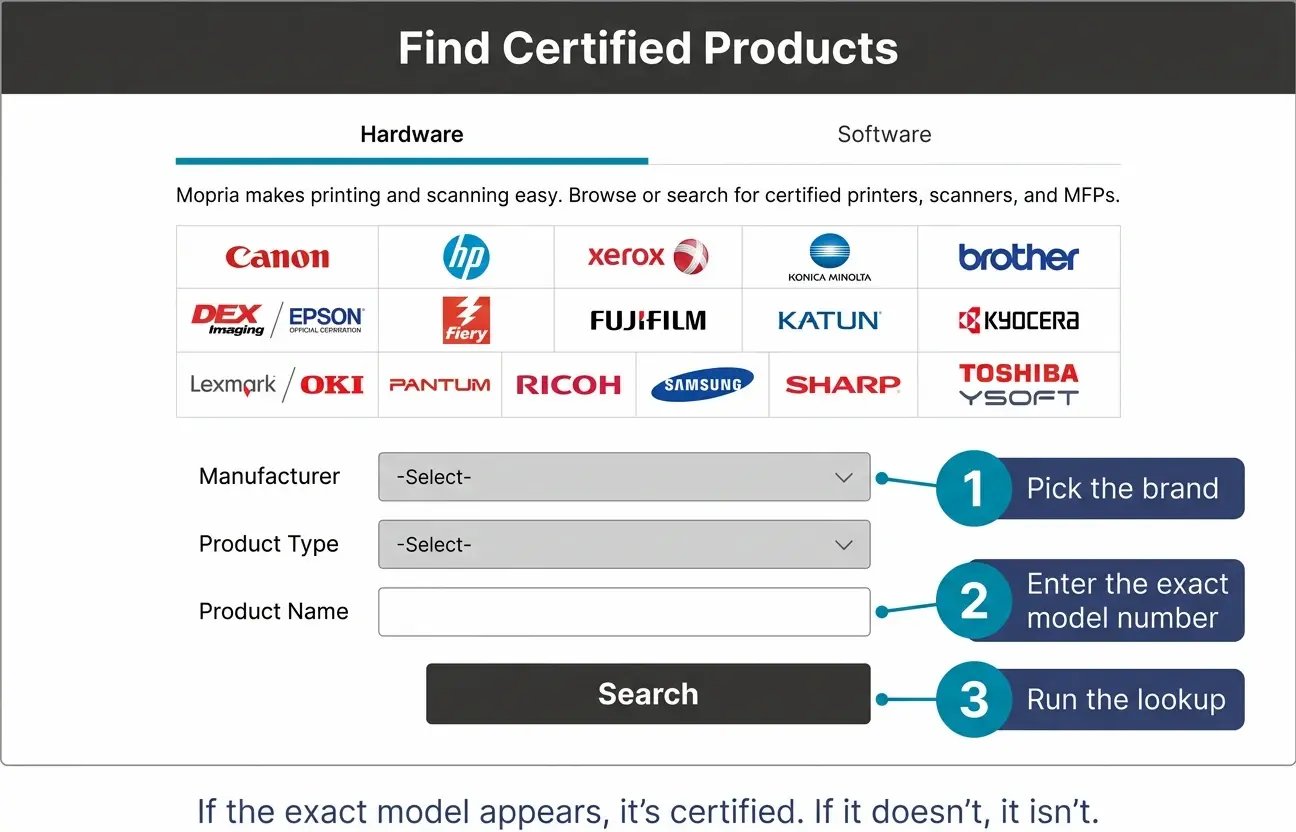Viewport: 1296px width, 832px height.
Task: Choose the Epson logo
Action: coord(326,320)
